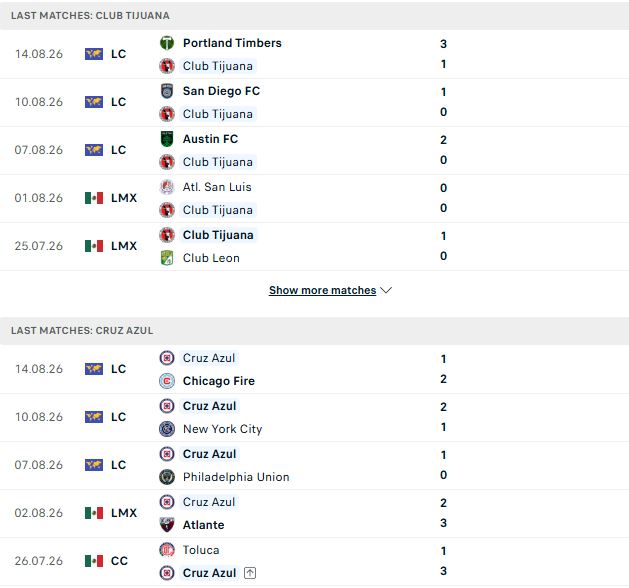Click the Toluca club logo

click(x=167, y=550)
